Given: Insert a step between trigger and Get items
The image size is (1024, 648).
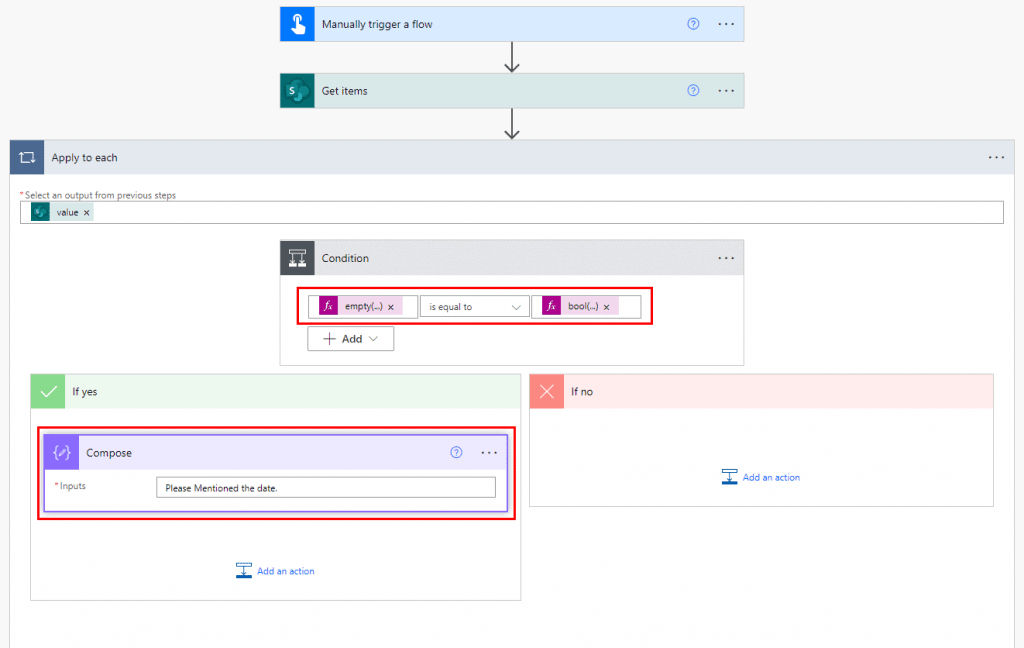Looking at the screenshot, I should pyautogui.click(x=512, y=57).
